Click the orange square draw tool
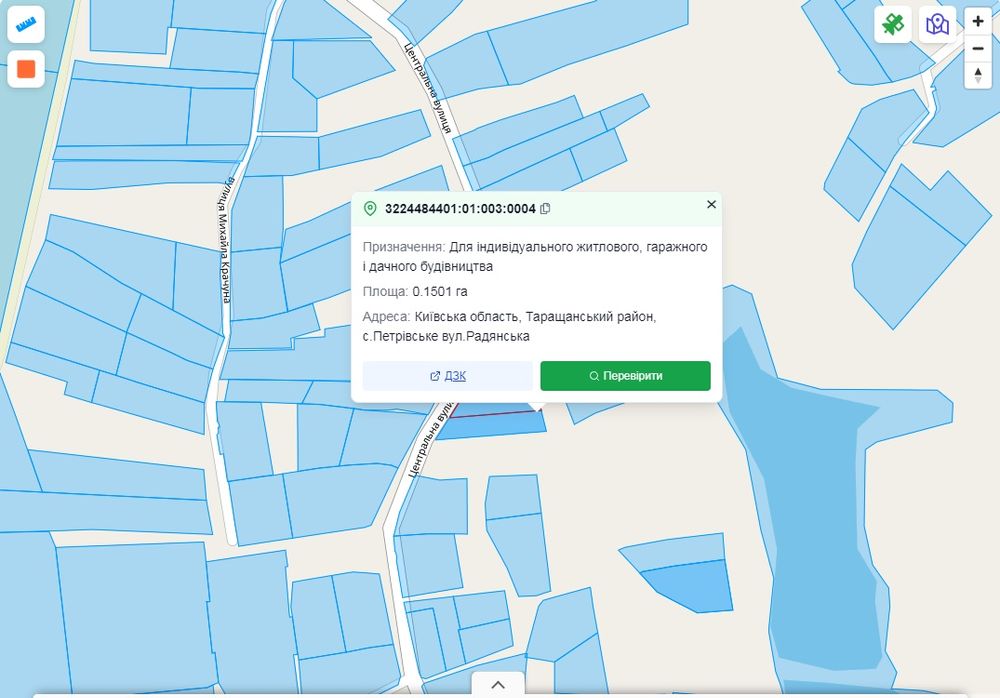 tap(26, 69)
